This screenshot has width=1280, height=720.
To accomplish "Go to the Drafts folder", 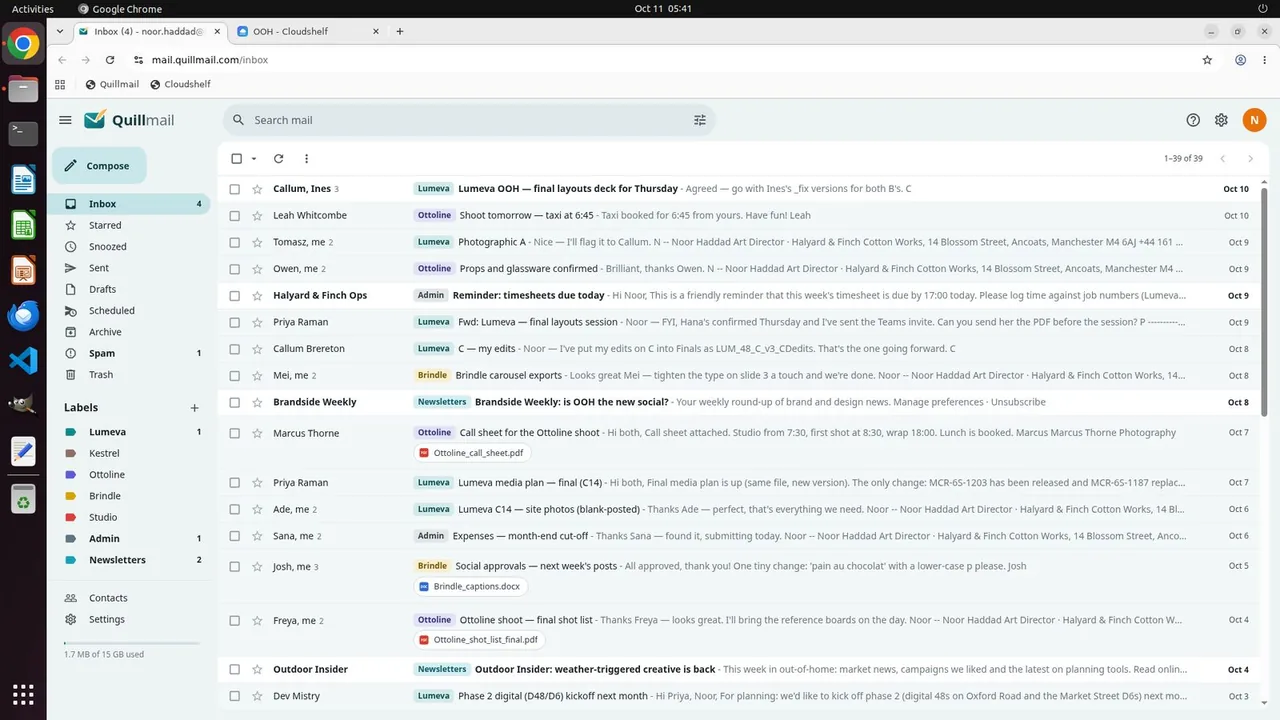I will [130, 289].
